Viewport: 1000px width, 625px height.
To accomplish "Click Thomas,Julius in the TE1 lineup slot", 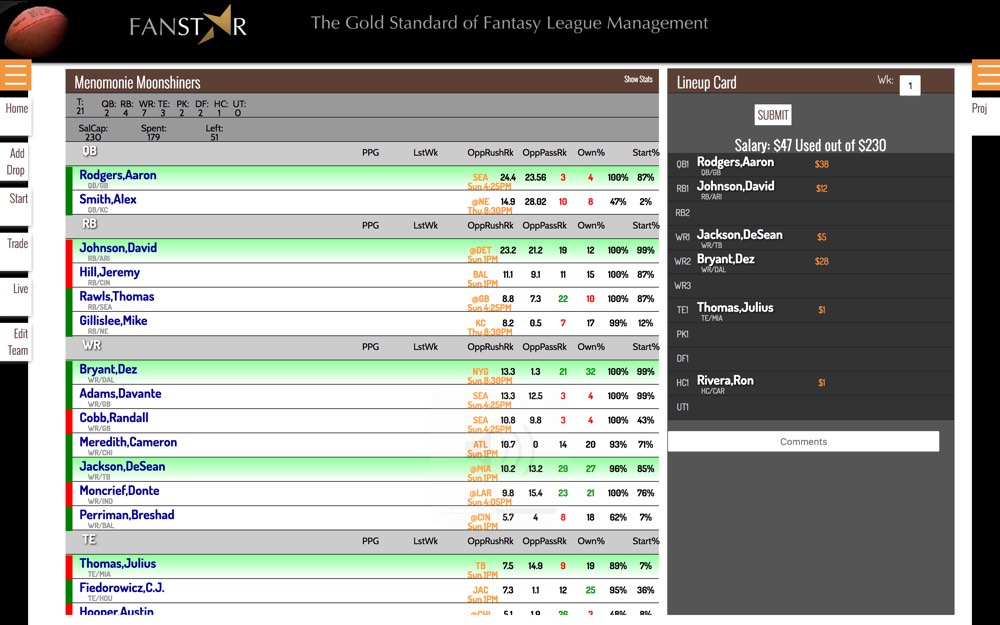I will click(x=735, y=307).
